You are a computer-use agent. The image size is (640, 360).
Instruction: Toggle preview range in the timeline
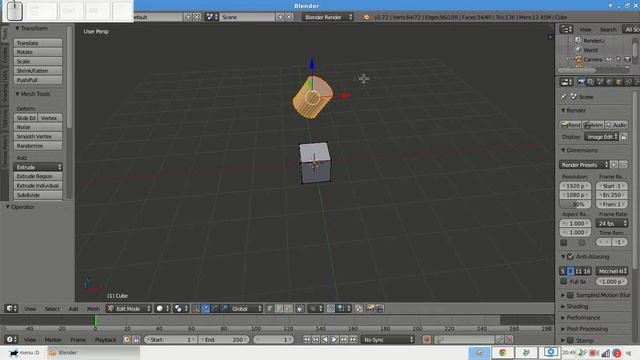pos(127,339)
